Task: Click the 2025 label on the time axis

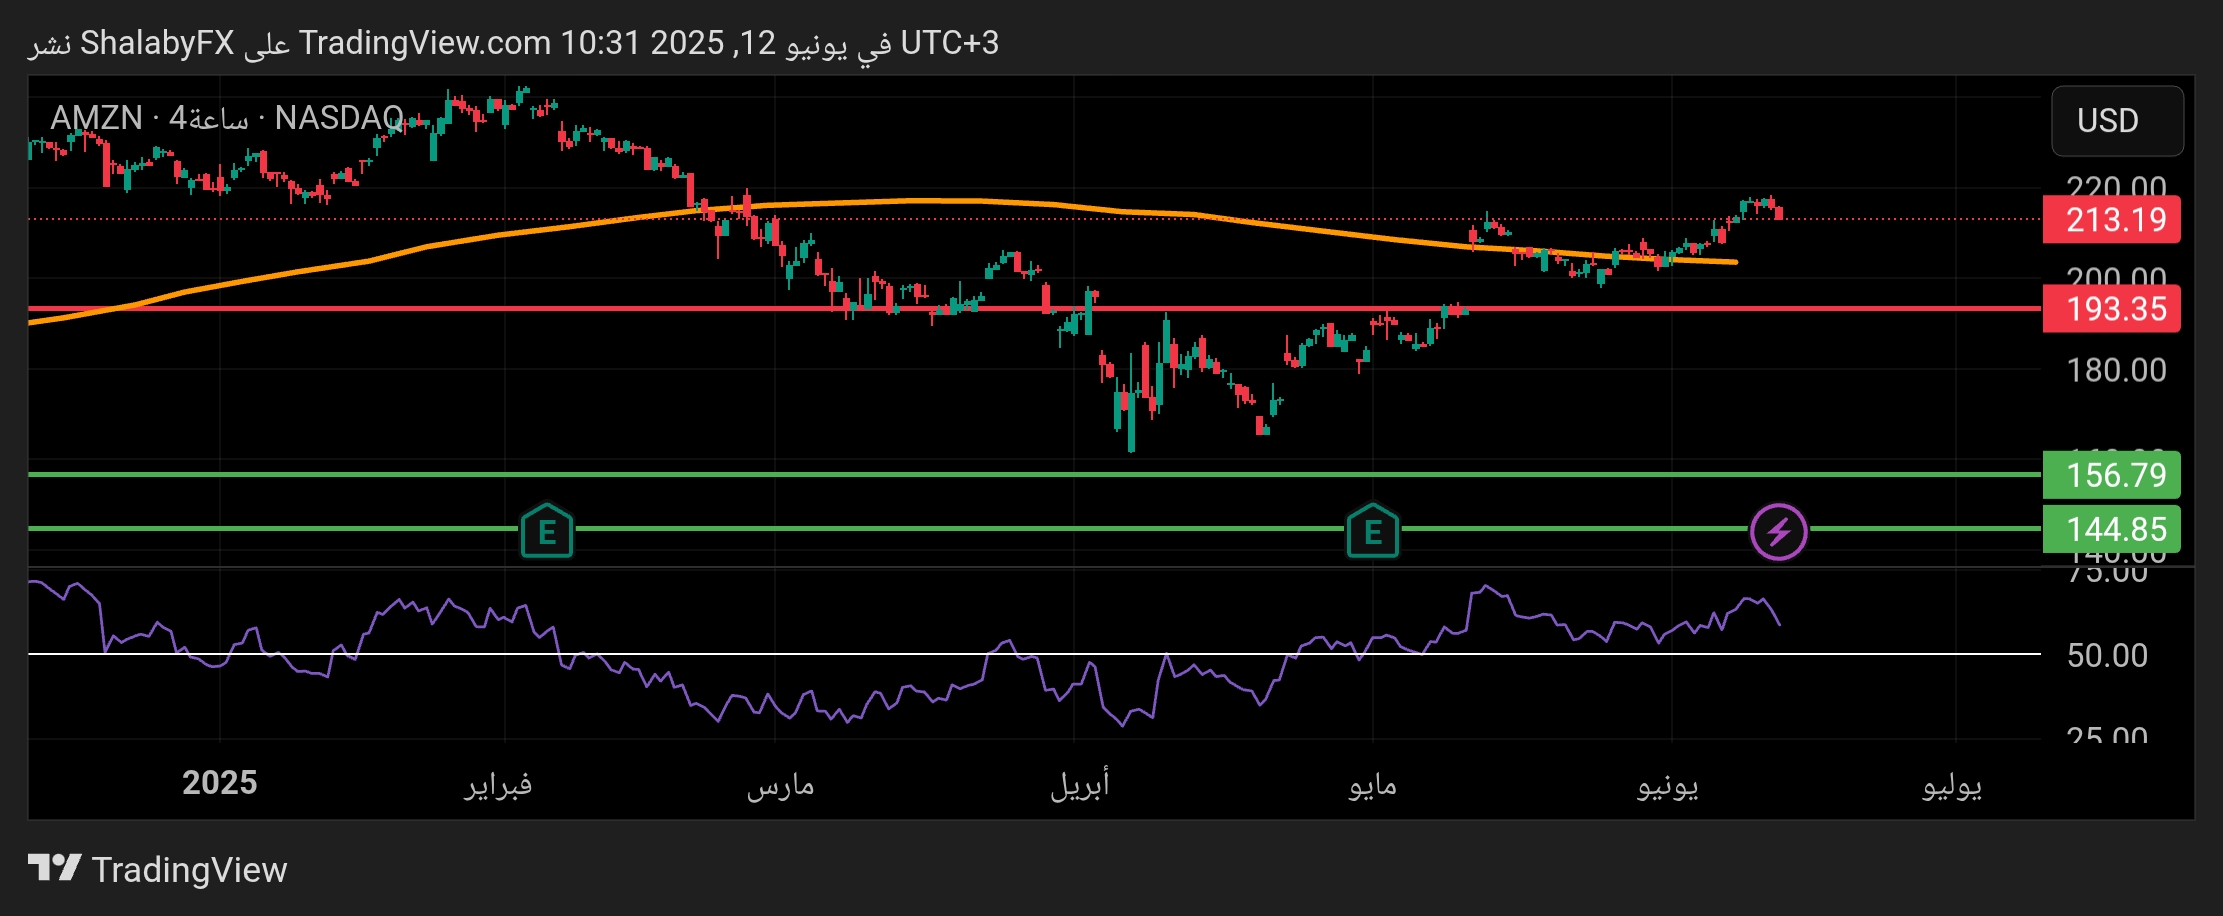Action: coord(220,783)
